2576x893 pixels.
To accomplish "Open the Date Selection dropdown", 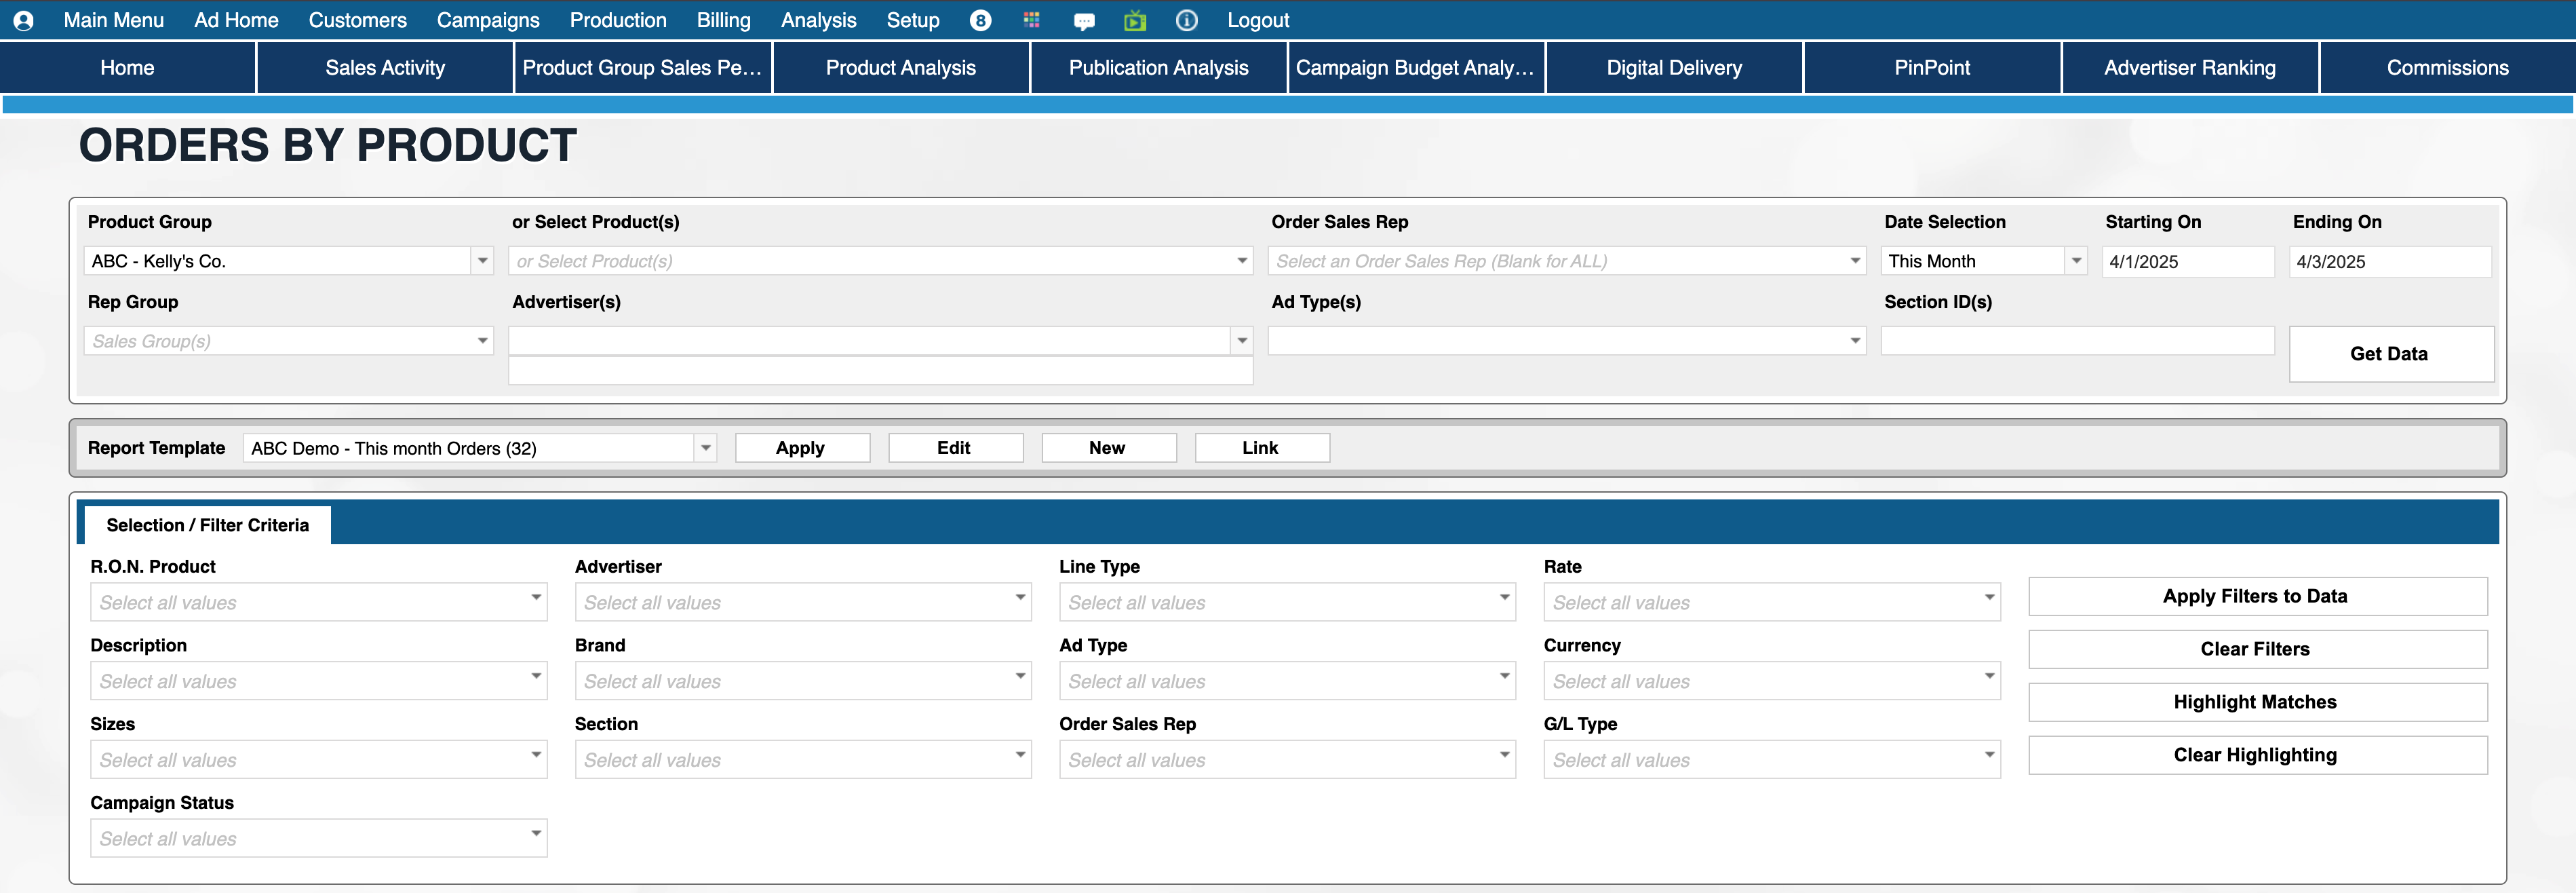I will (2076, 261).
